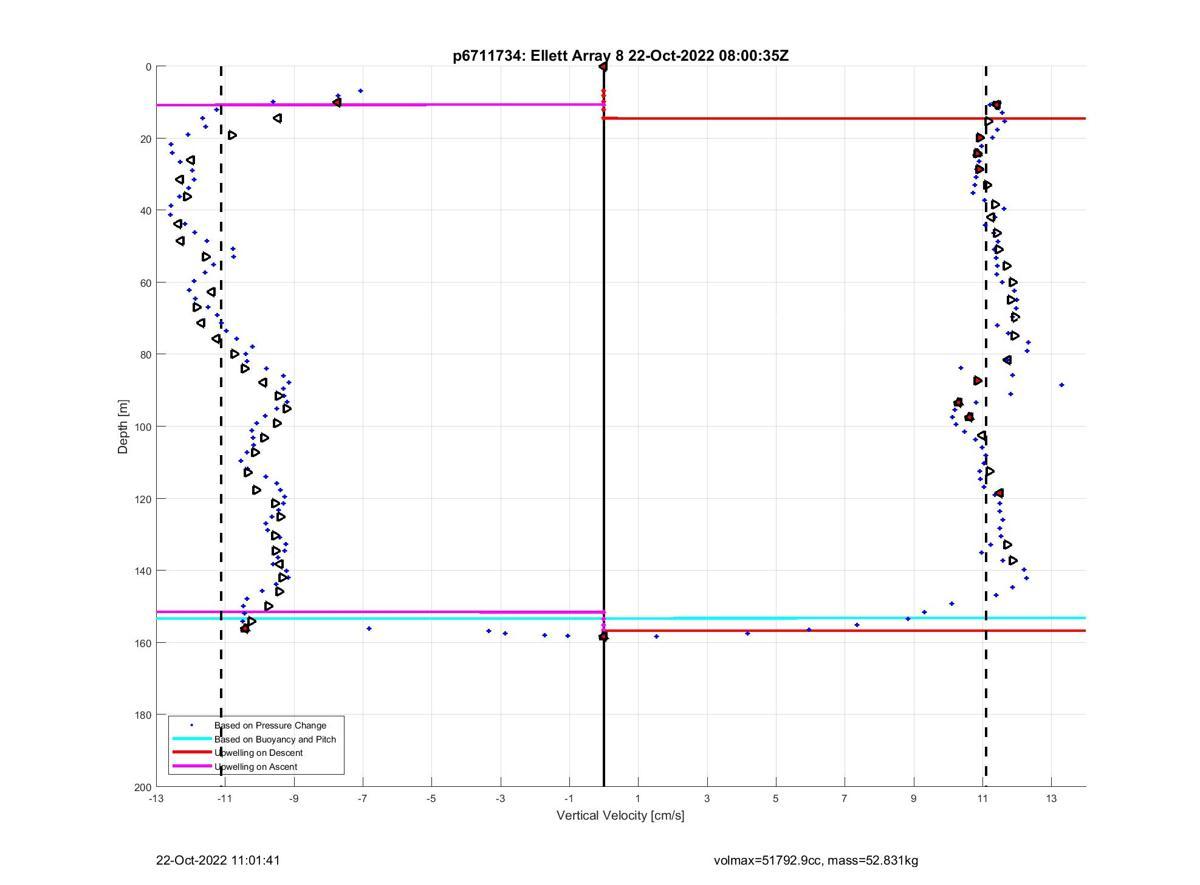Screen dimensions: 1200x885
Task: Click the x-axis tick label 9
Action: pos(913,799)
